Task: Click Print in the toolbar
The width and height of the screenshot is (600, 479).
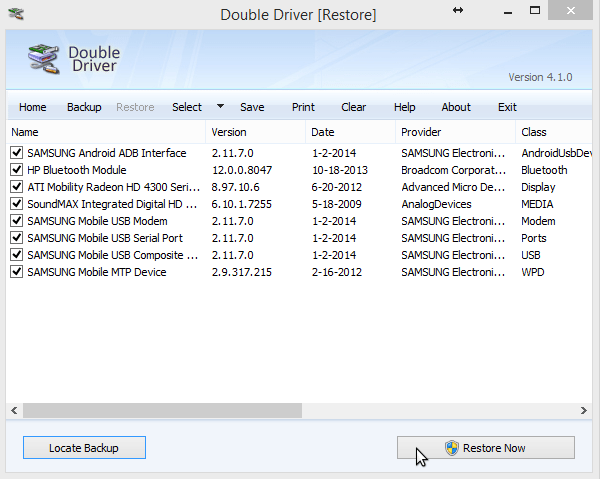Action: (x=303, y=107)
